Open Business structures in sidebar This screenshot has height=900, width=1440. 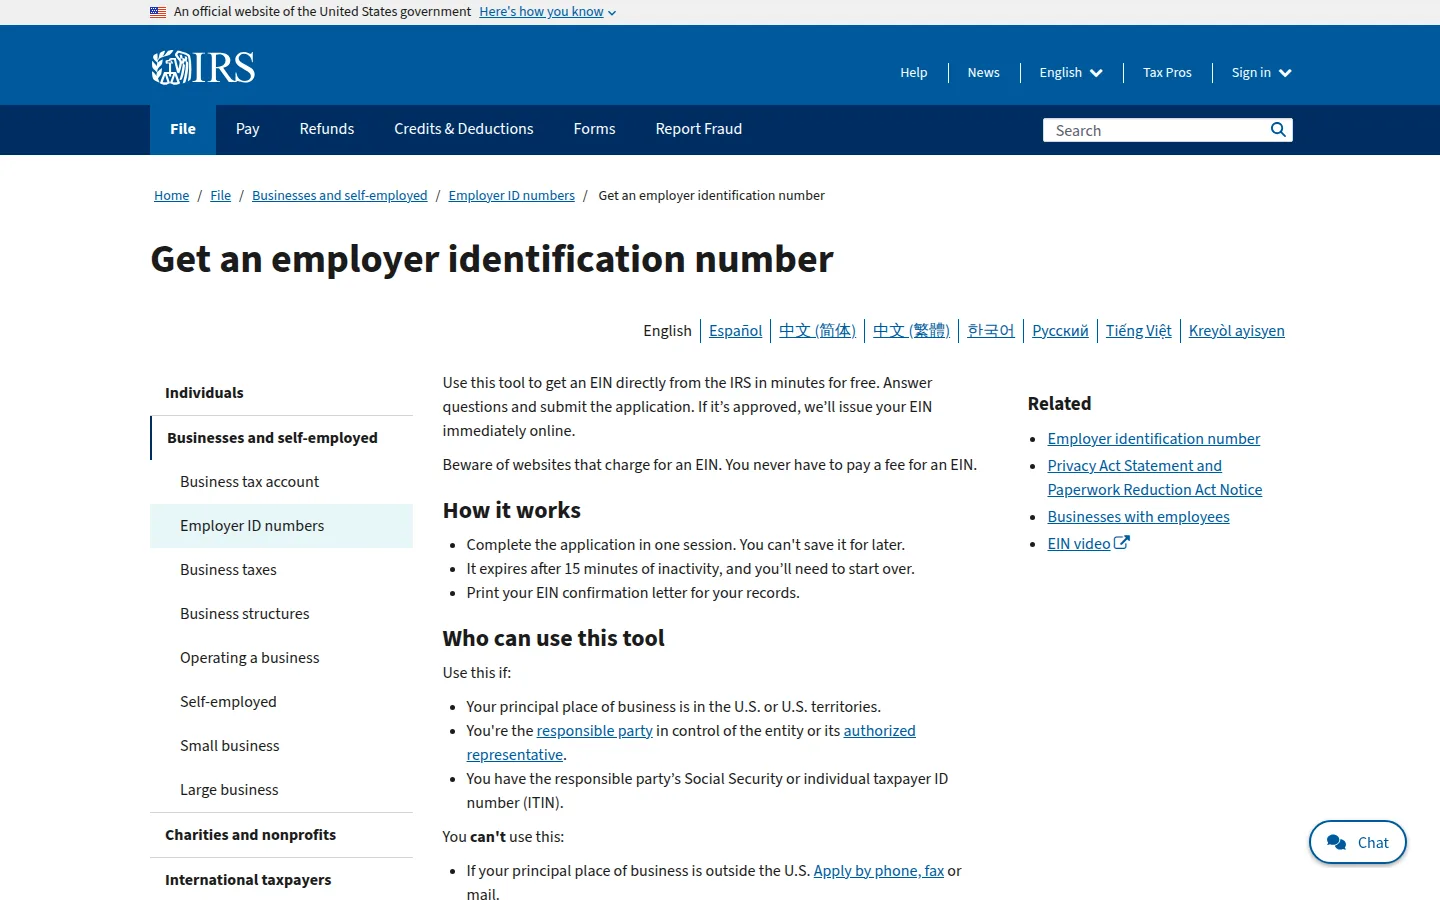coord(281,614)
